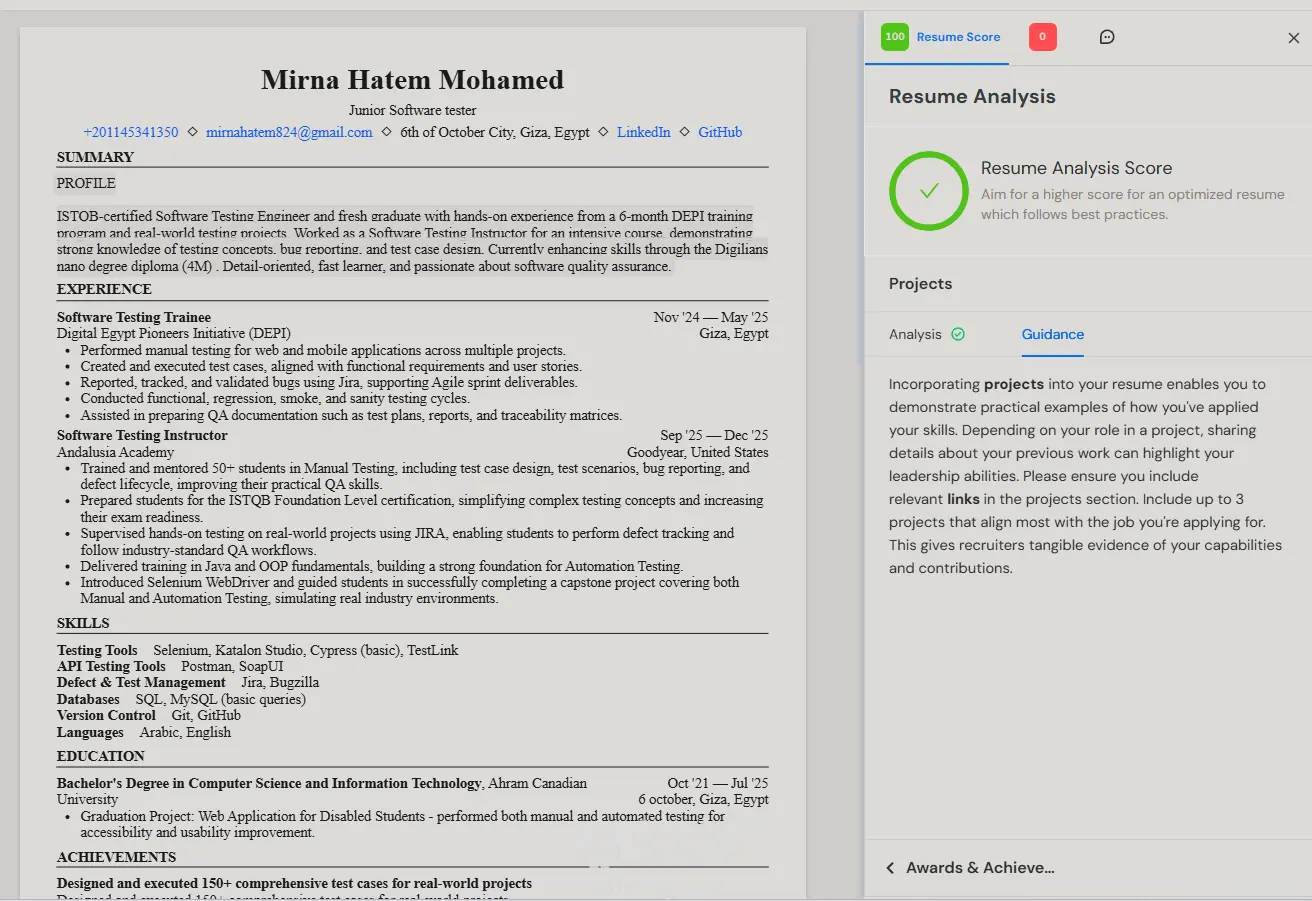The height and width of the screenshot is (901, 1312).
Task: Click the Resume Analysis panel title
Action: tap(972, 96)
